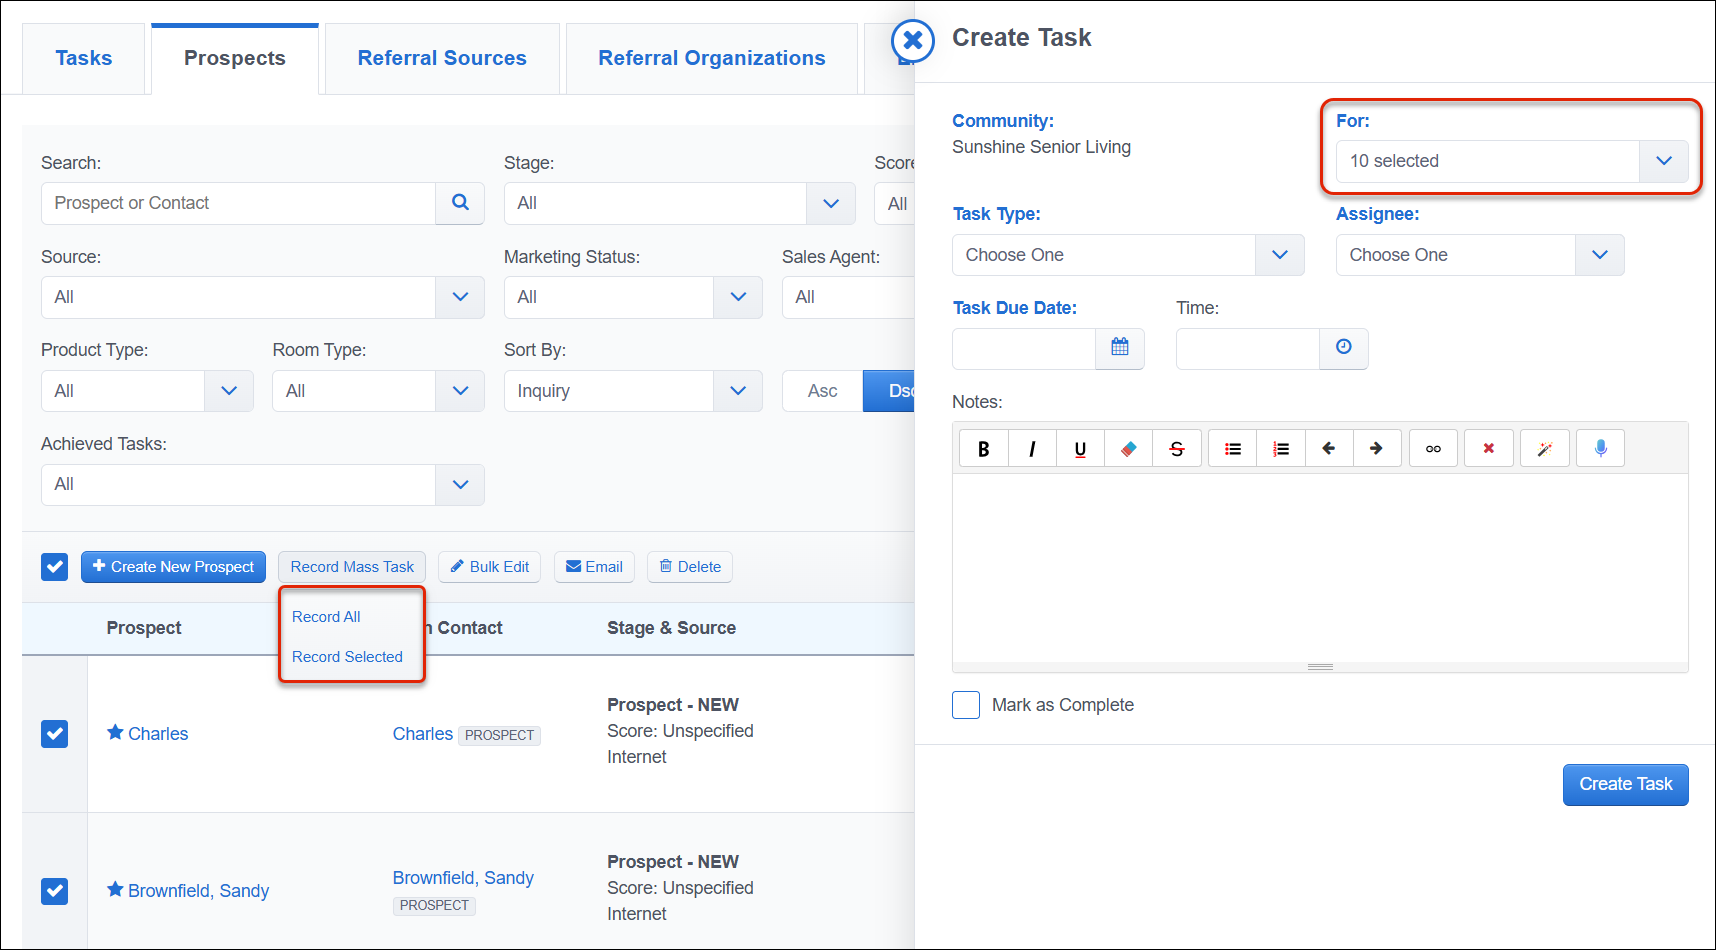Viewport: 1716px width, 950px height.
Task: Toggle italic formatting in Notes
Action: [x=1032, y=449]
